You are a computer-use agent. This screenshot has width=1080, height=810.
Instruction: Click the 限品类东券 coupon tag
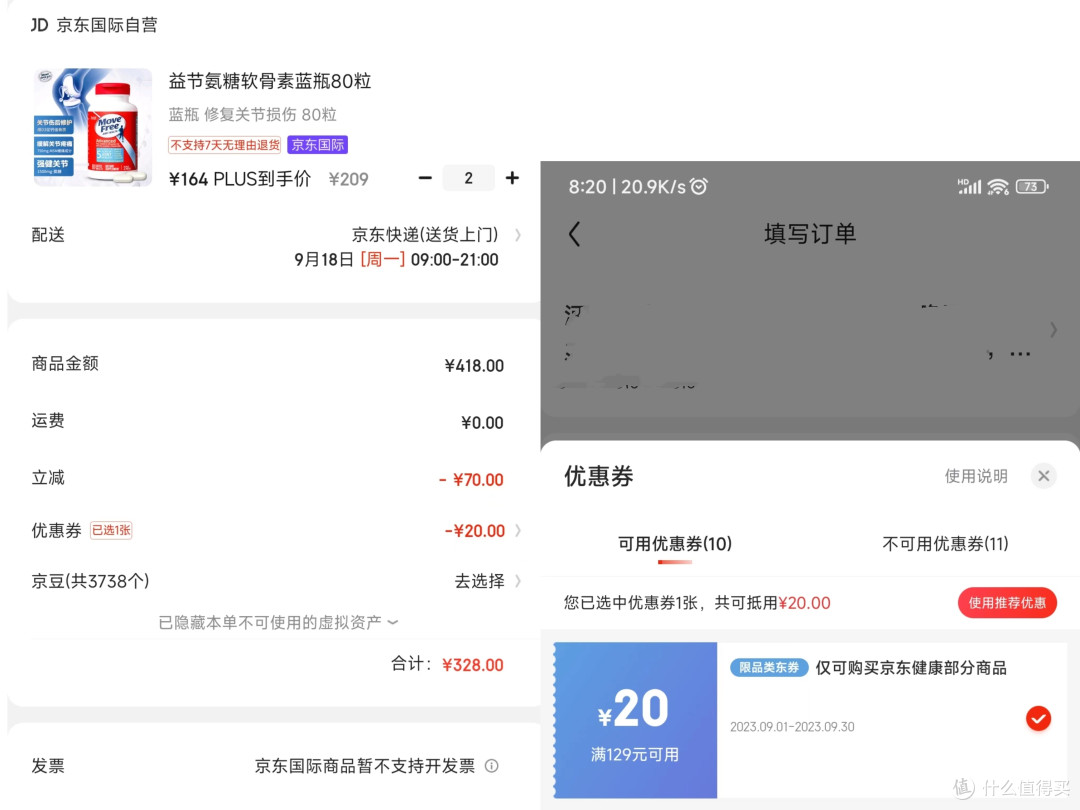click(769, 667)
